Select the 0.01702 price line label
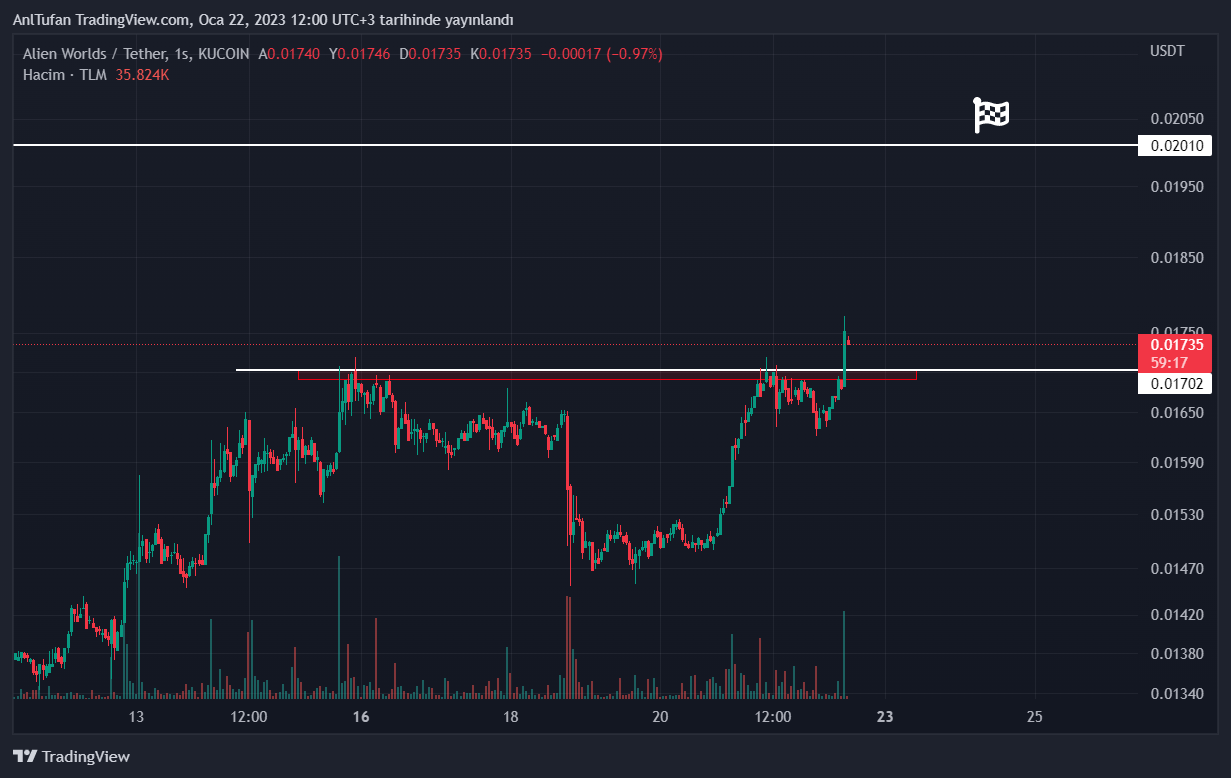The image size is (1231, 778). point(1175,383)
